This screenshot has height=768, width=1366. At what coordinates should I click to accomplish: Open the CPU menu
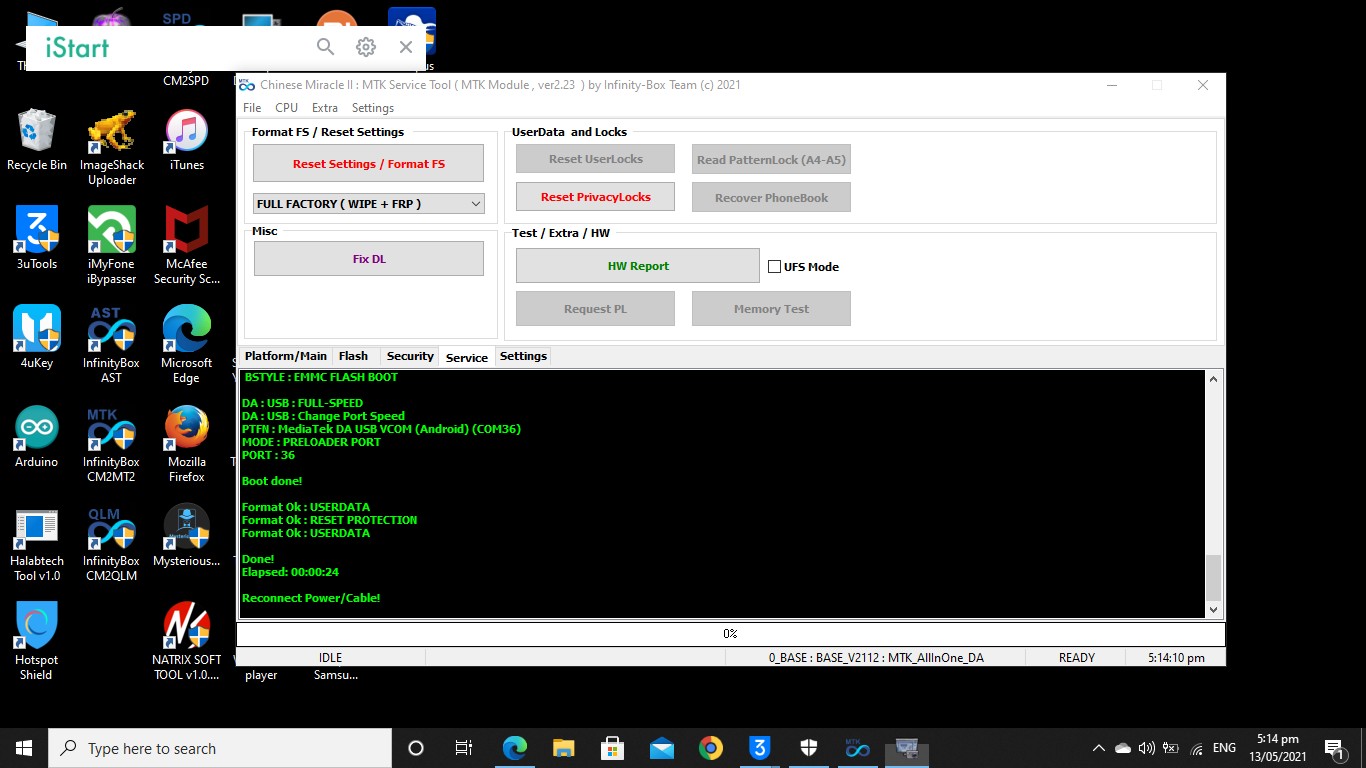coord(286,107)
